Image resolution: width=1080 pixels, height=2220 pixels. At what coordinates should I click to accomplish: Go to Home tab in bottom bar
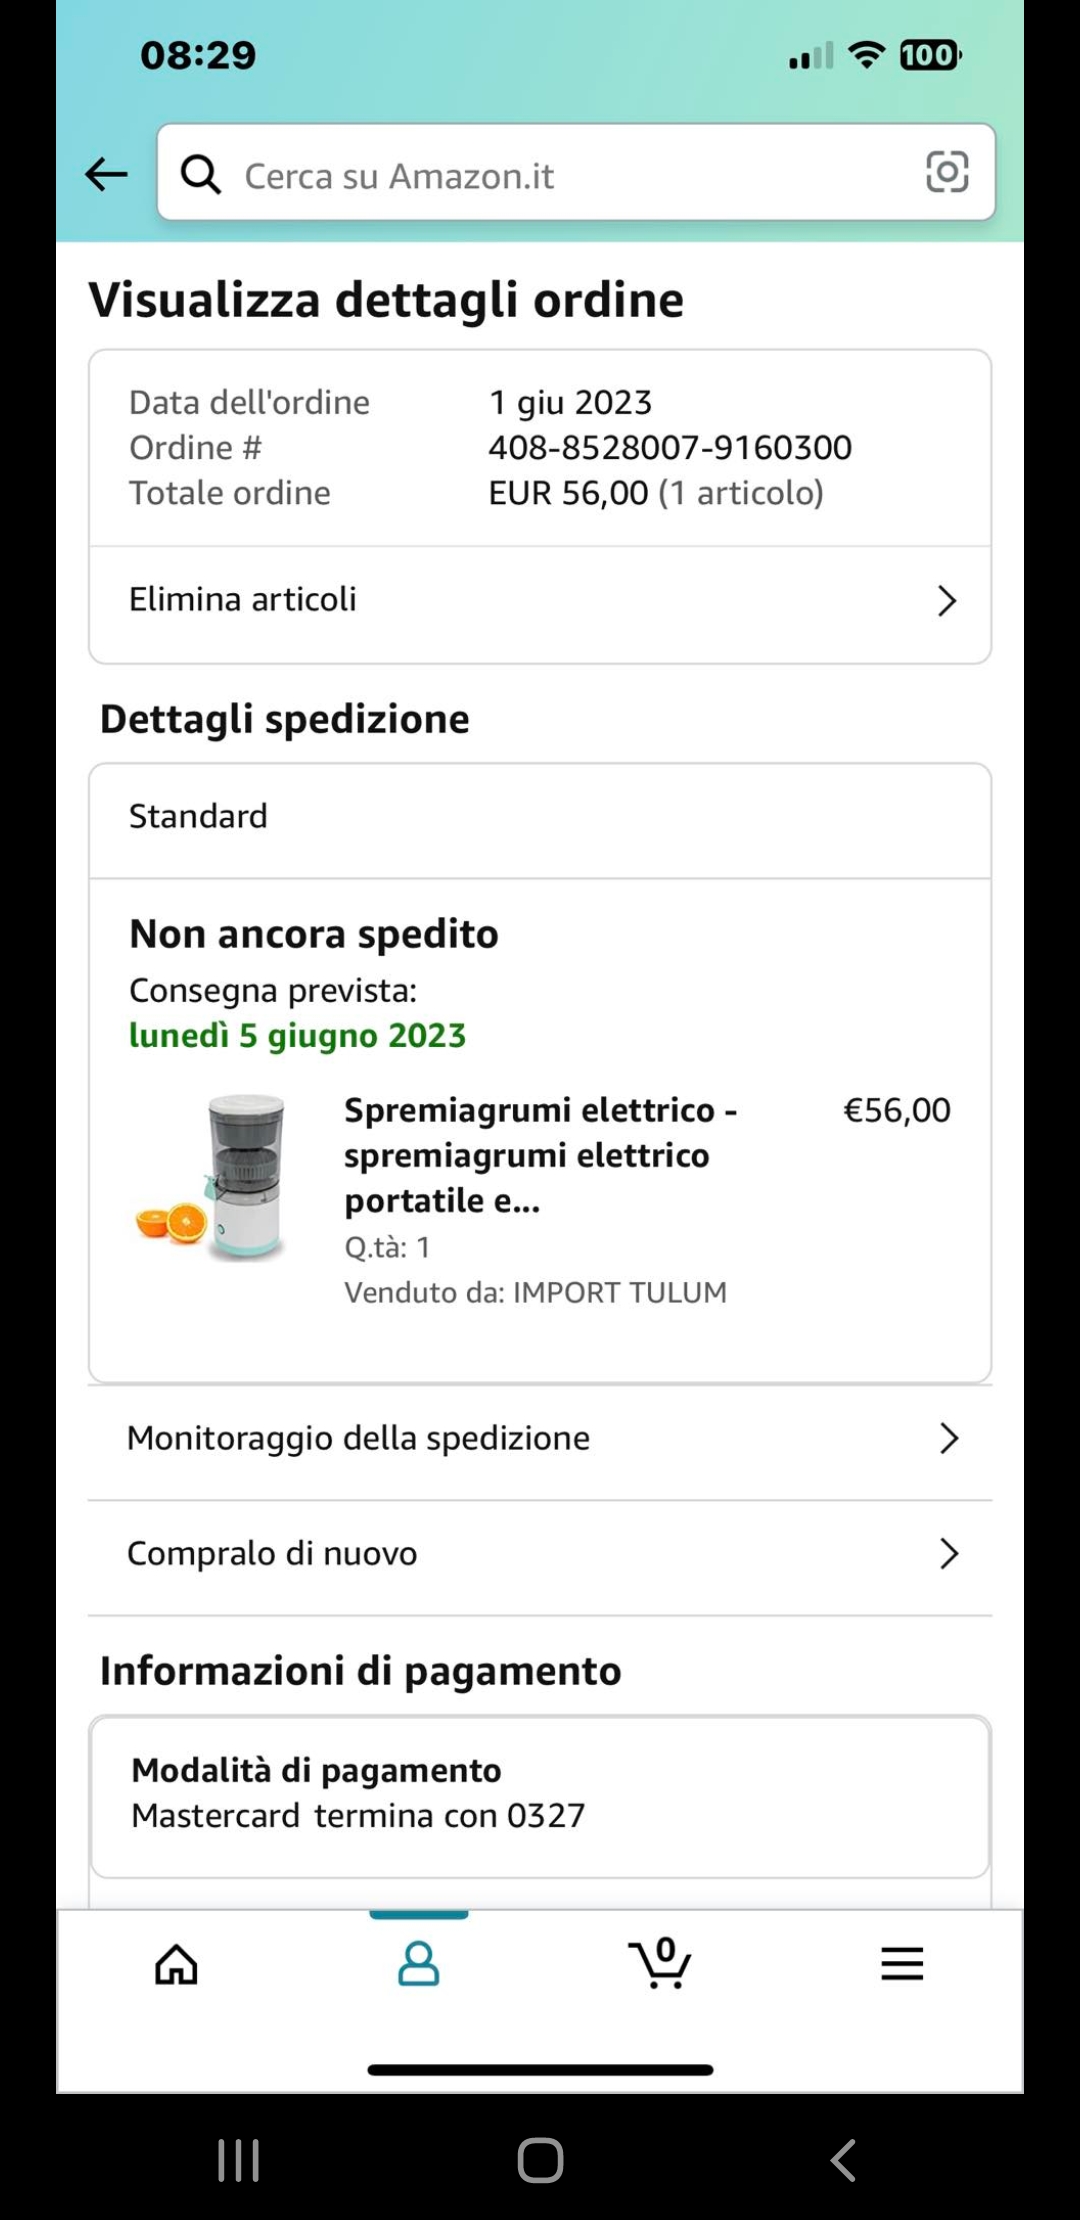(177, 1964)
